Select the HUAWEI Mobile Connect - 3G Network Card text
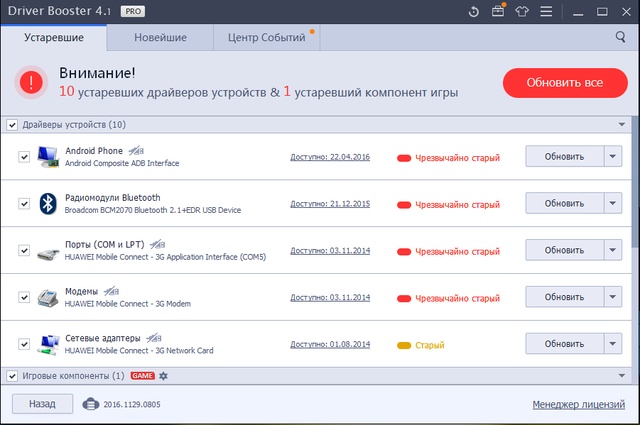Viewport: 640px width, 425px height. point(139,351)
